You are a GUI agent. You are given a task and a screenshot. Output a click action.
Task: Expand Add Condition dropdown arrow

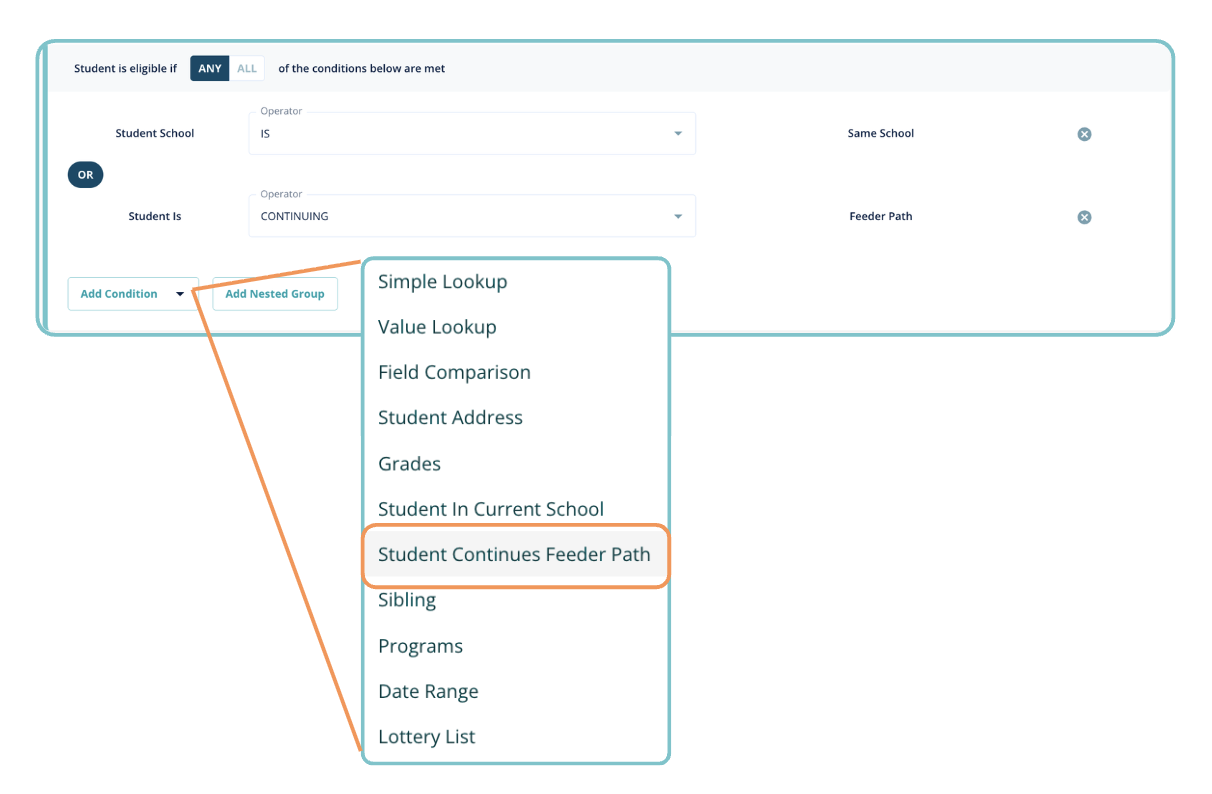point(180,294)
